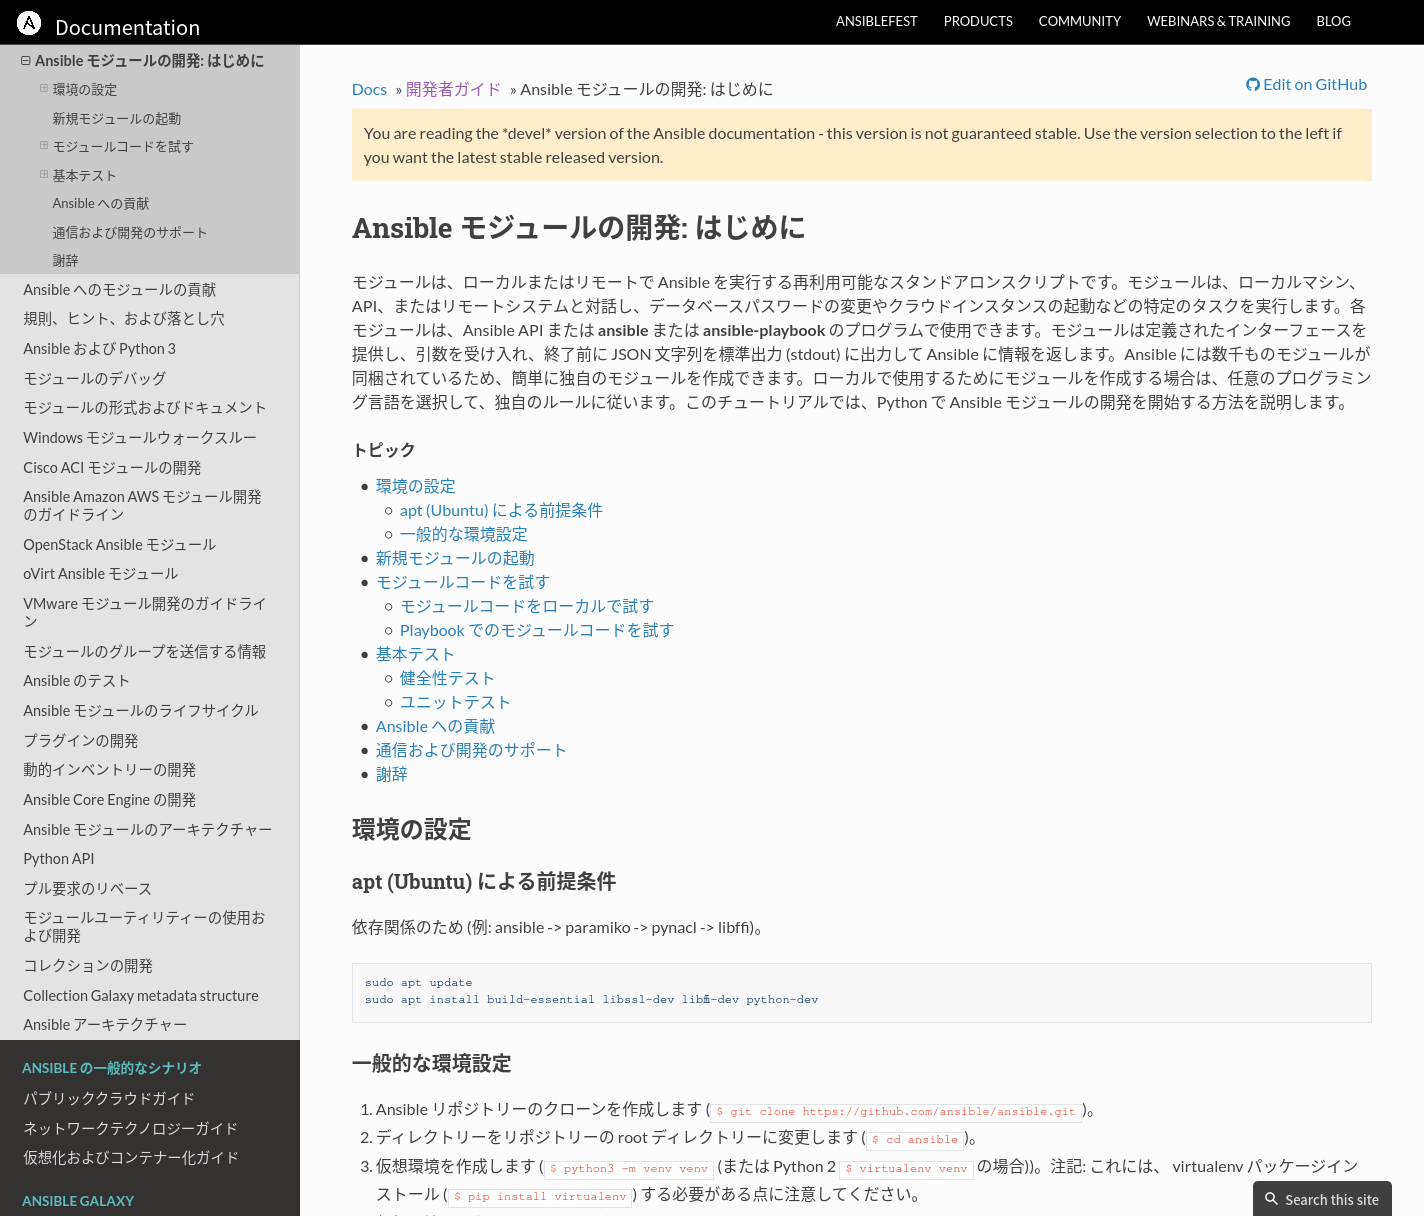Viewport: 1424px width, 1216px height.
Task: Open the WEBINARS & TRAINING menu item
Action: [x=1218, y=21]
